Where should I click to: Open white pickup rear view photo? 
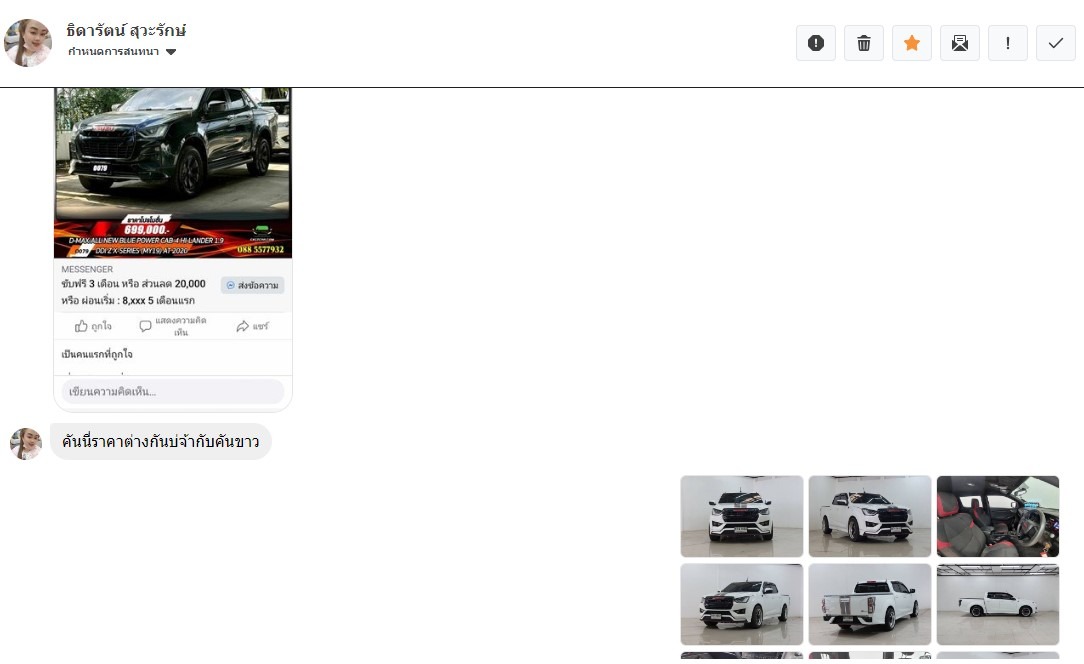[x=870, y=604]
